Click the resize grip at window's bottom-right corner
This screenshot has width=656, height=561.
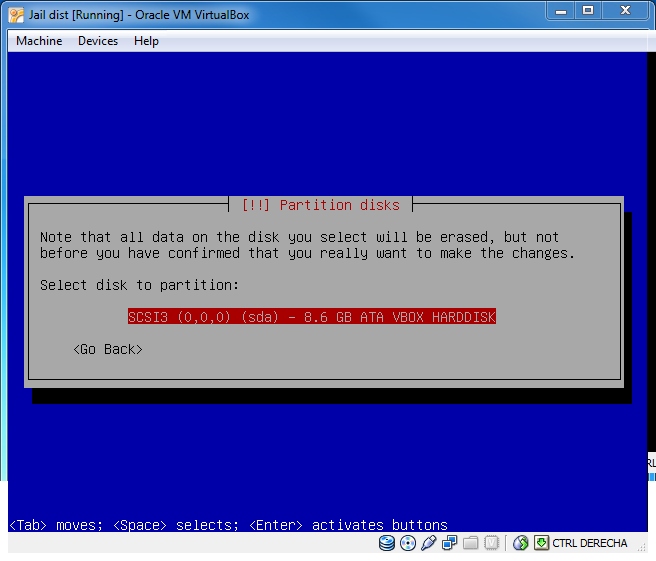pyautogui.click(x=642, y=546)
